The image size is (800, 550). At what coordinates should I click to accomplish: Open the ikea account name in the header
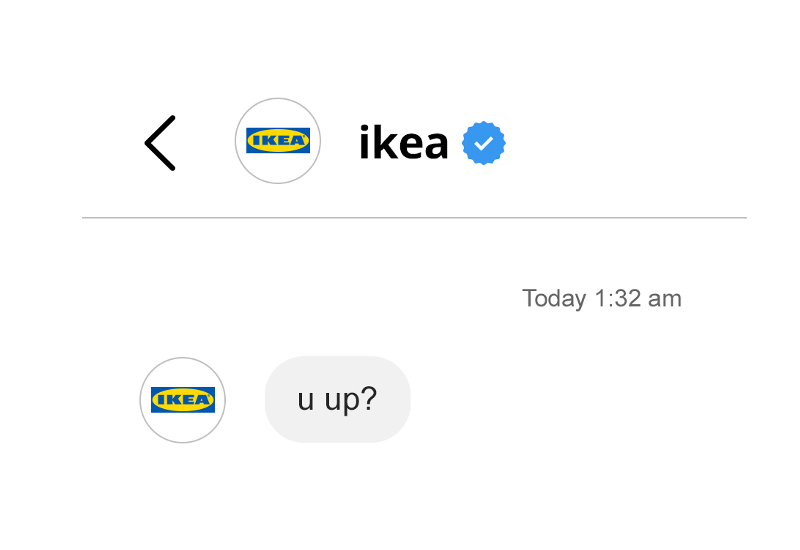point(403,144)
